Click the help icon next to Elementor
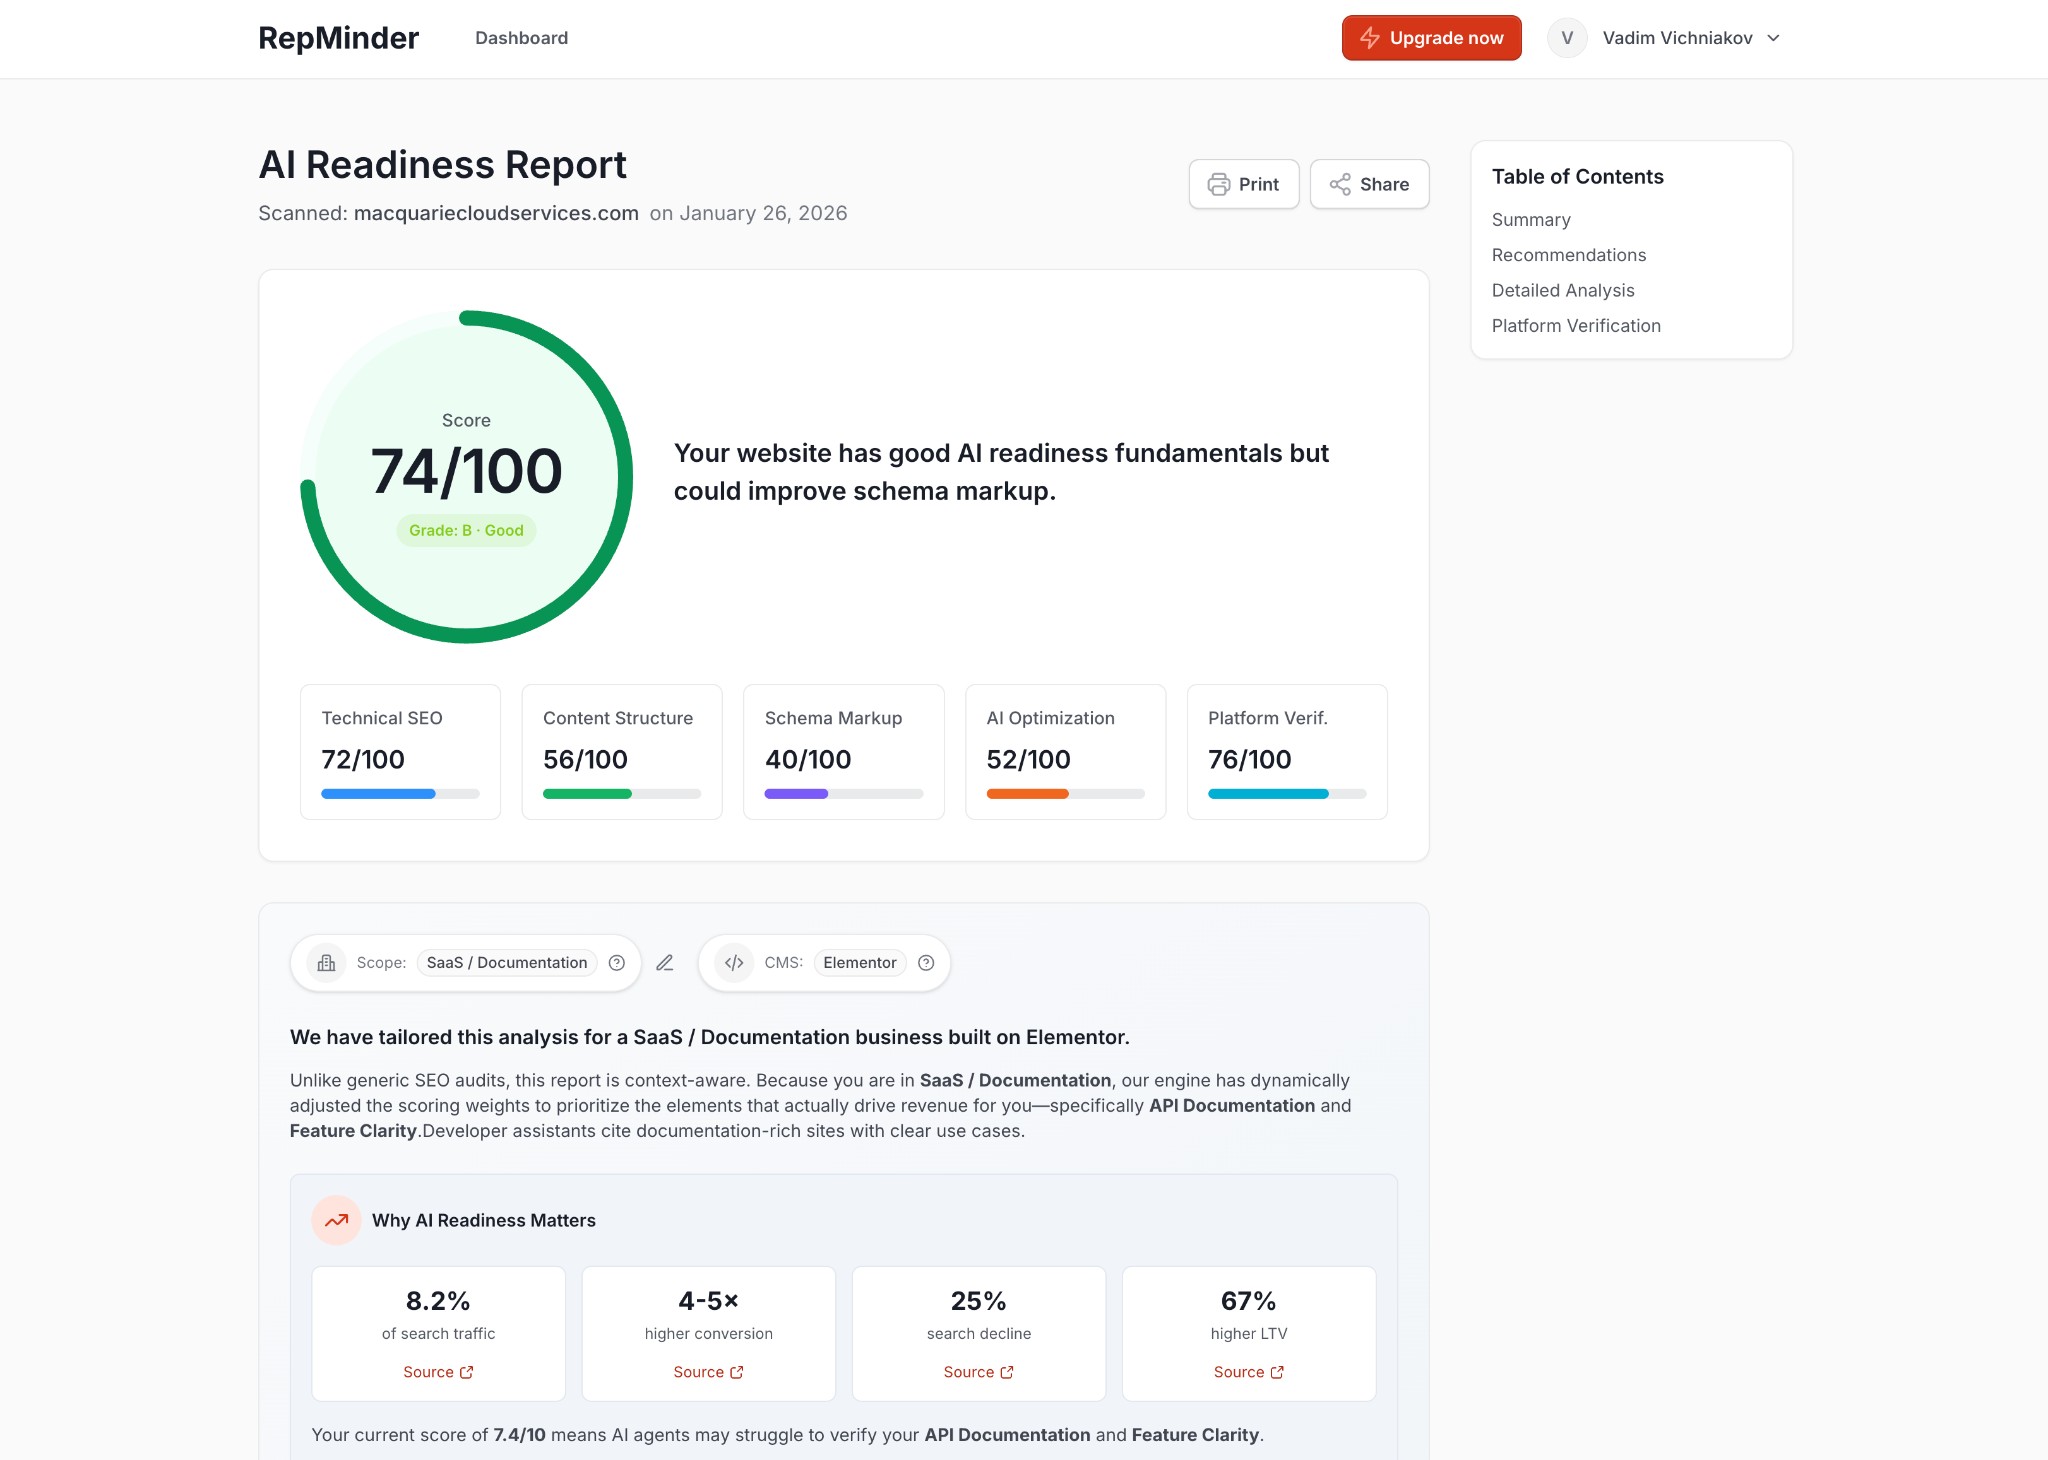 (926, 962)
